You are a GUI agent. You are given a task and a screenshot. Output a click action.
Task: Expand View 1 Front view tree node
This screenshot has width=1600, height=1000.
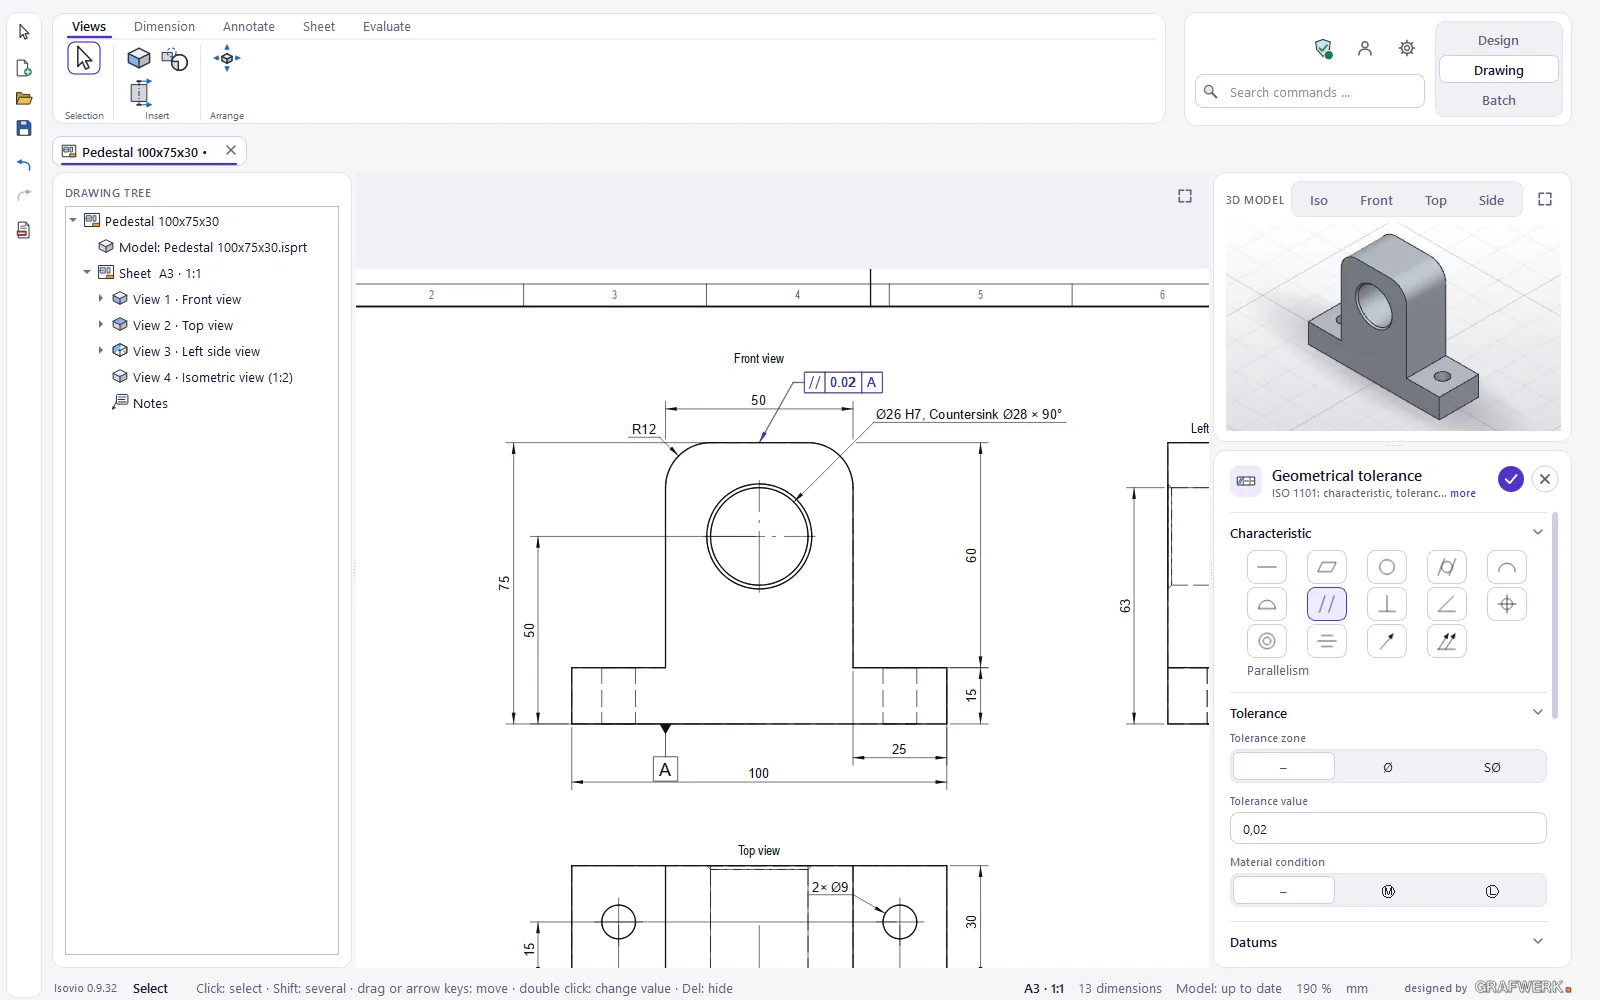[100, 299]
